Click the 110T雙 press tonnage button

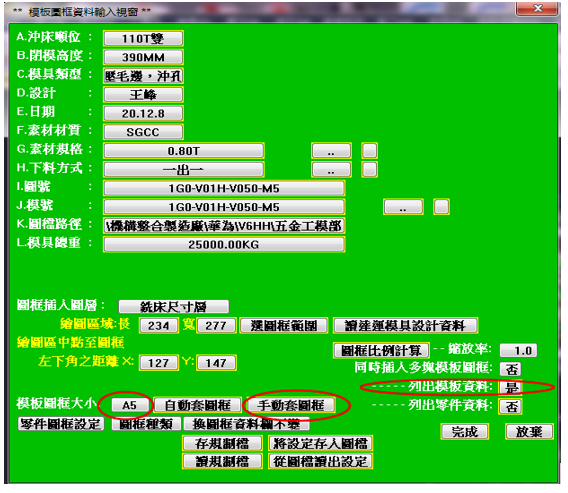(143, 38)
